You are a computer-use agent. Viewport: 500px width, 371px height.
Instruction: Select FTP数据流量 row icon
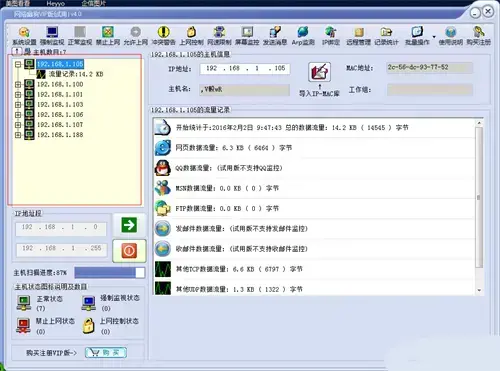[x=163, y=208]
